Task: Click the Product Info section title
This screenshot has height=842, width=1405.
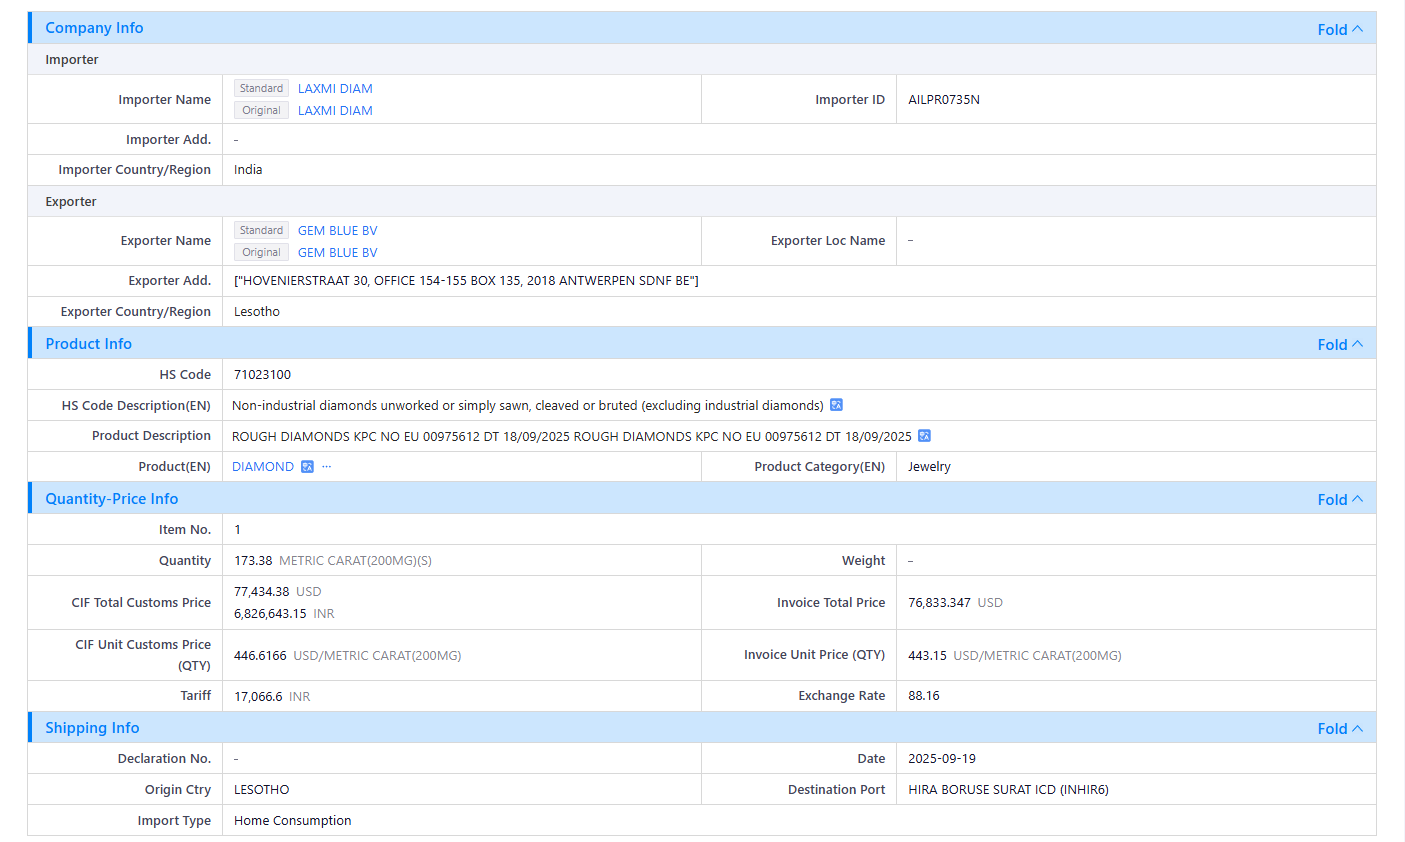Action: [x=88, y=344]
